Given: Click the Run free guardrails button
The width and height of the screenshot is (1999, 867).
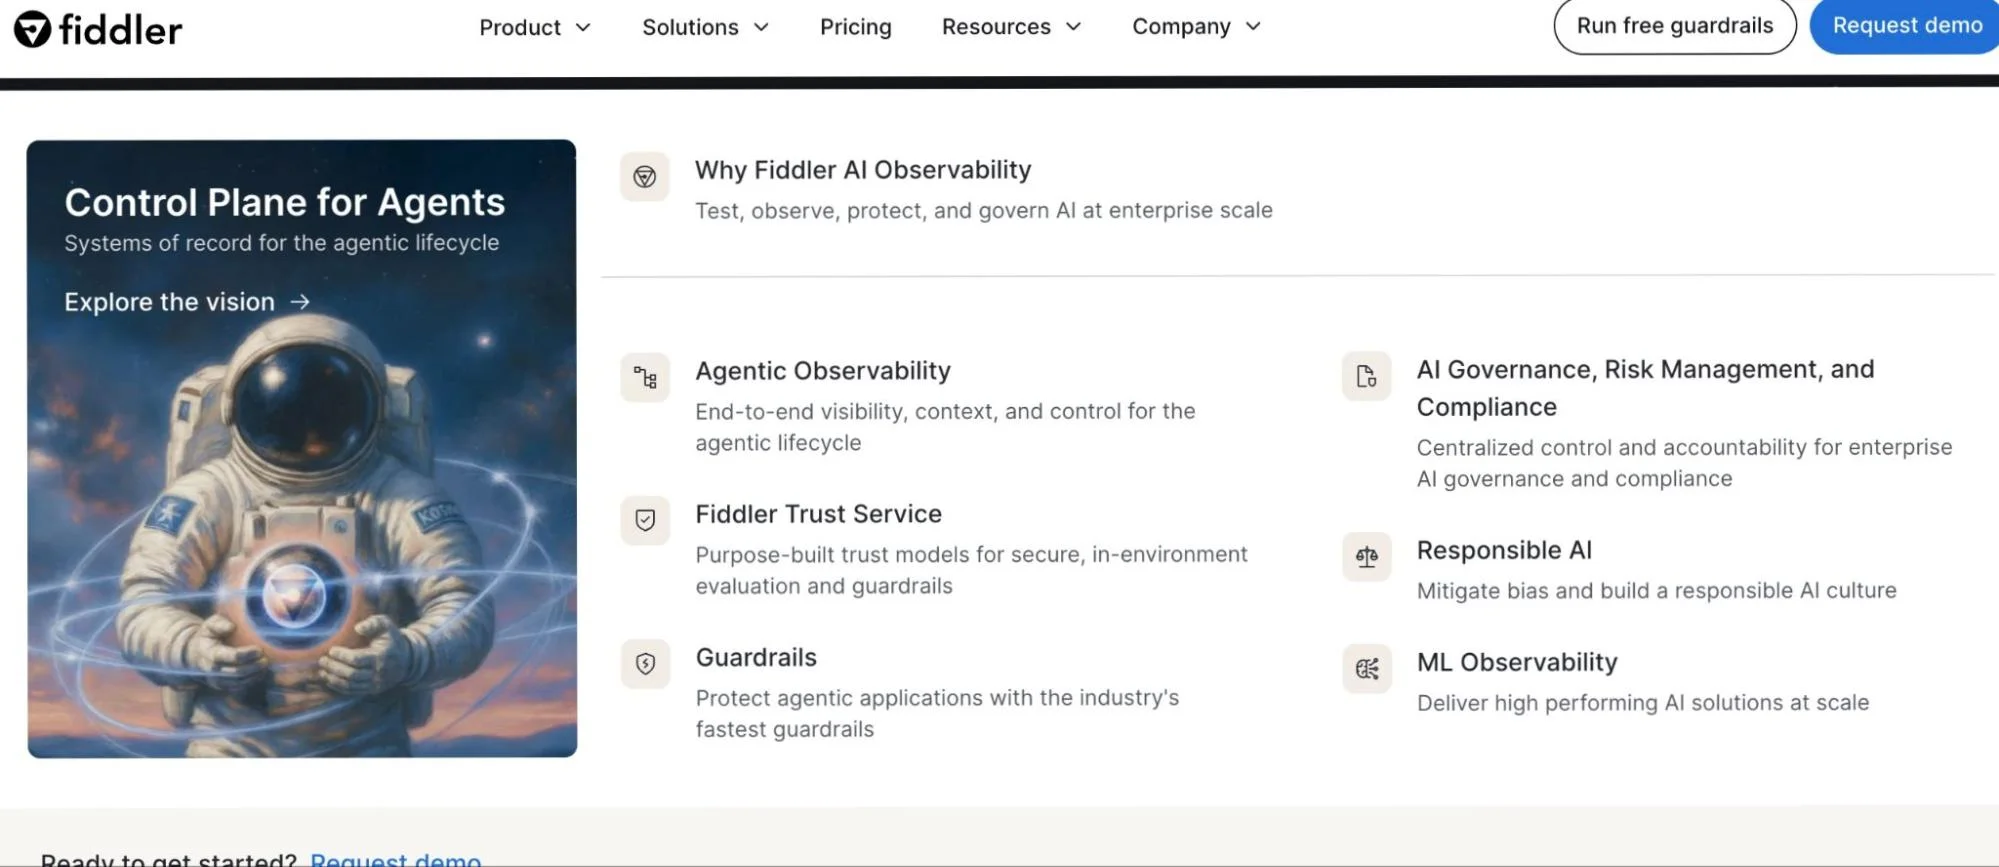Looking at the screenshot, I should coord(1675,26).
